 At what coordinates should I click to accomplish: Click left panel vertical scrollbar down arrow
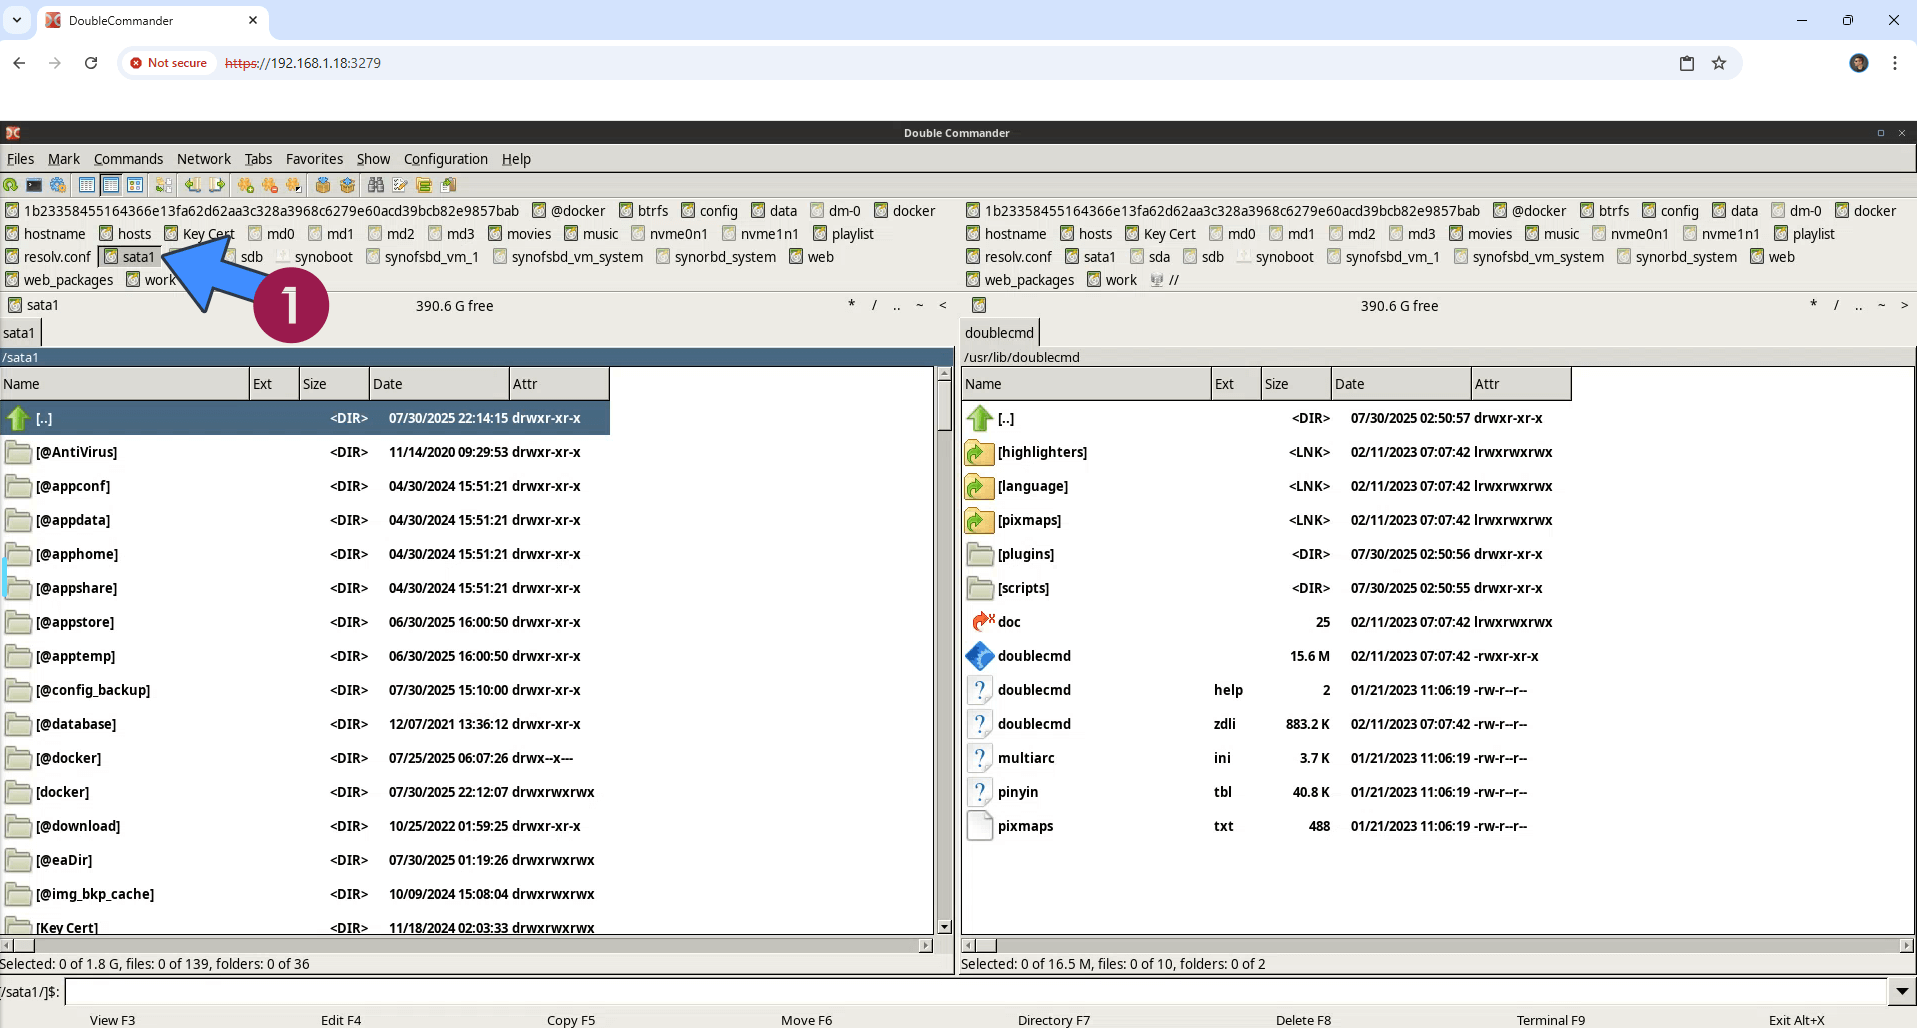tap(944, 928)
